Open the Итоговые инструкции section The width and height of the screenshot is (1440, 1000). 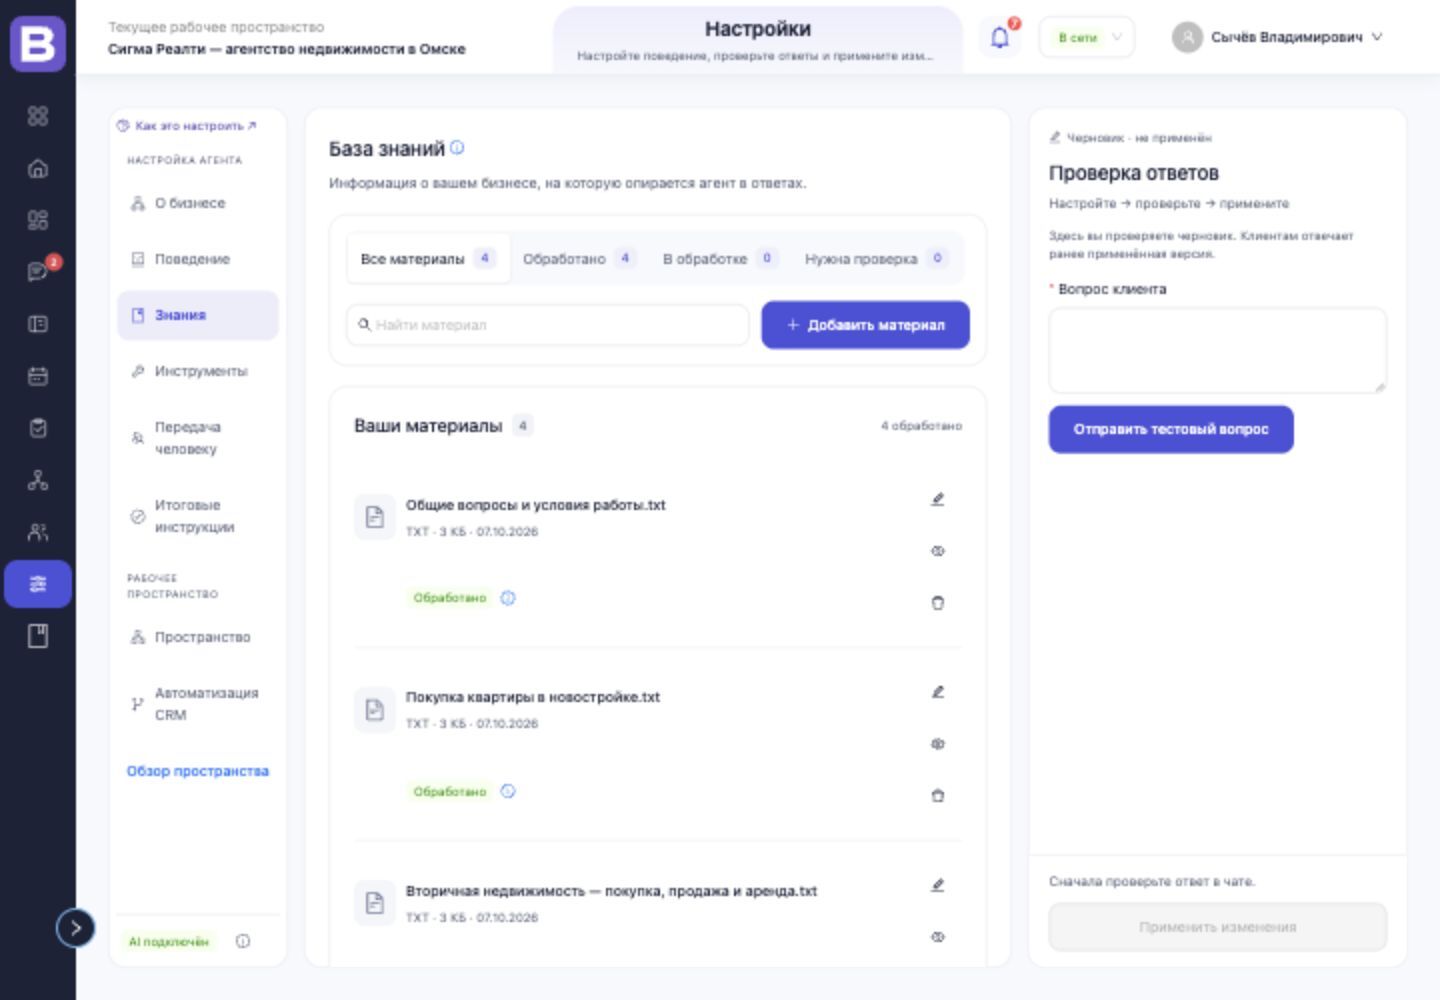click(198, 516)
